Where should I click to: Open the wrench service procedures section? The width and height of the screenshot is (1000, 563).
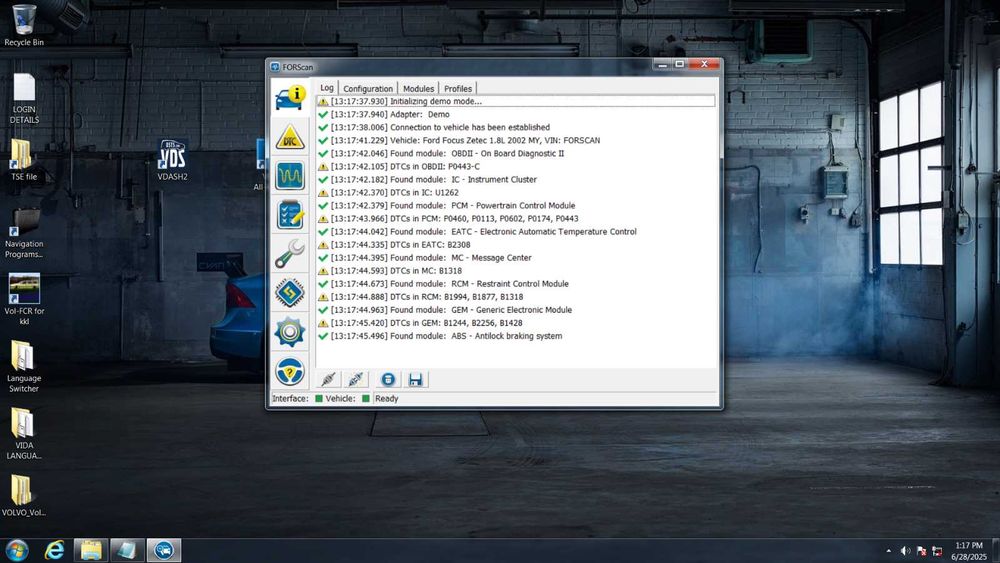pyautogui.click(x=290, y=254)
